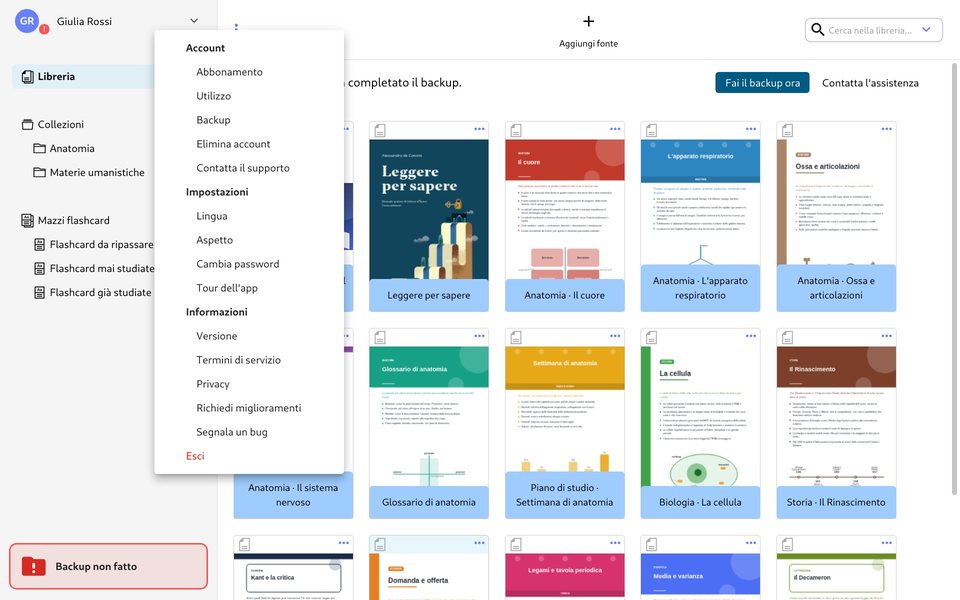This screenshot has width=960, height=600.
Task: Open Storia Il Rinascimento thumbnail
Action: (836, 416)
